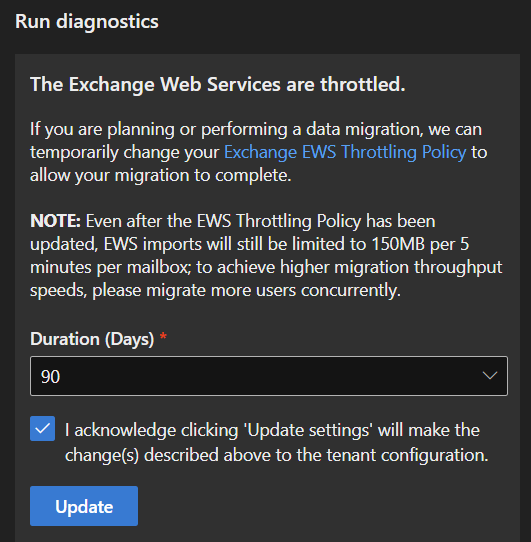The width and height of the screenshot is (531, 542).
Task: Uncheck the acknowledge tenant configuration checkbox
Action: point(43,429)
